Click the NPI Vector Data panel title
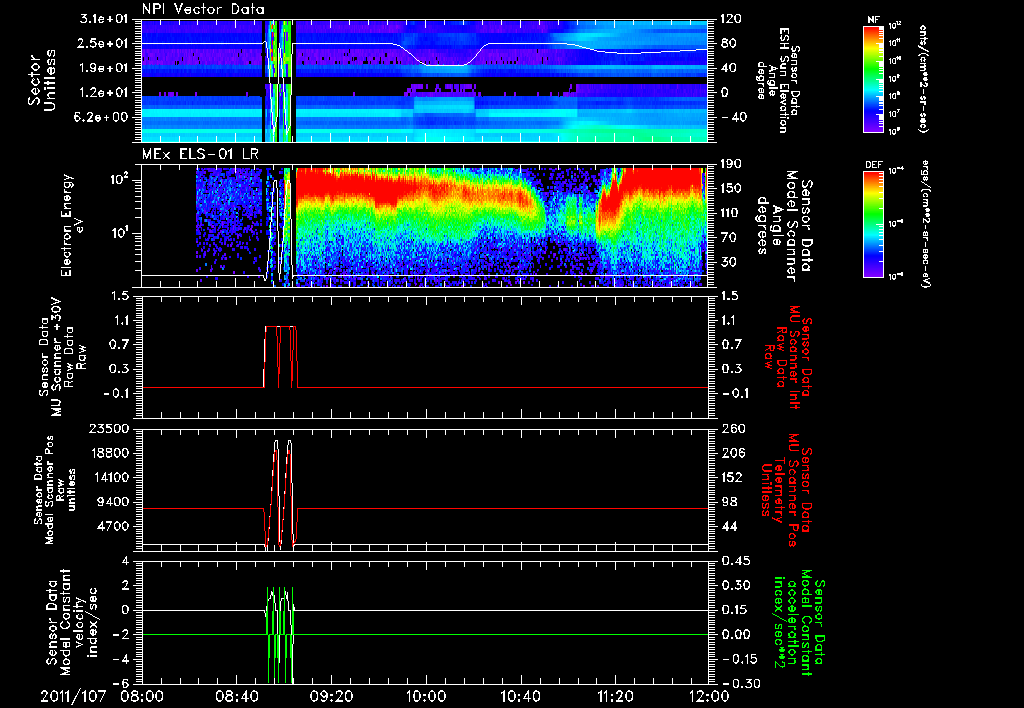The image size is (1024, 708). [203, 9]
